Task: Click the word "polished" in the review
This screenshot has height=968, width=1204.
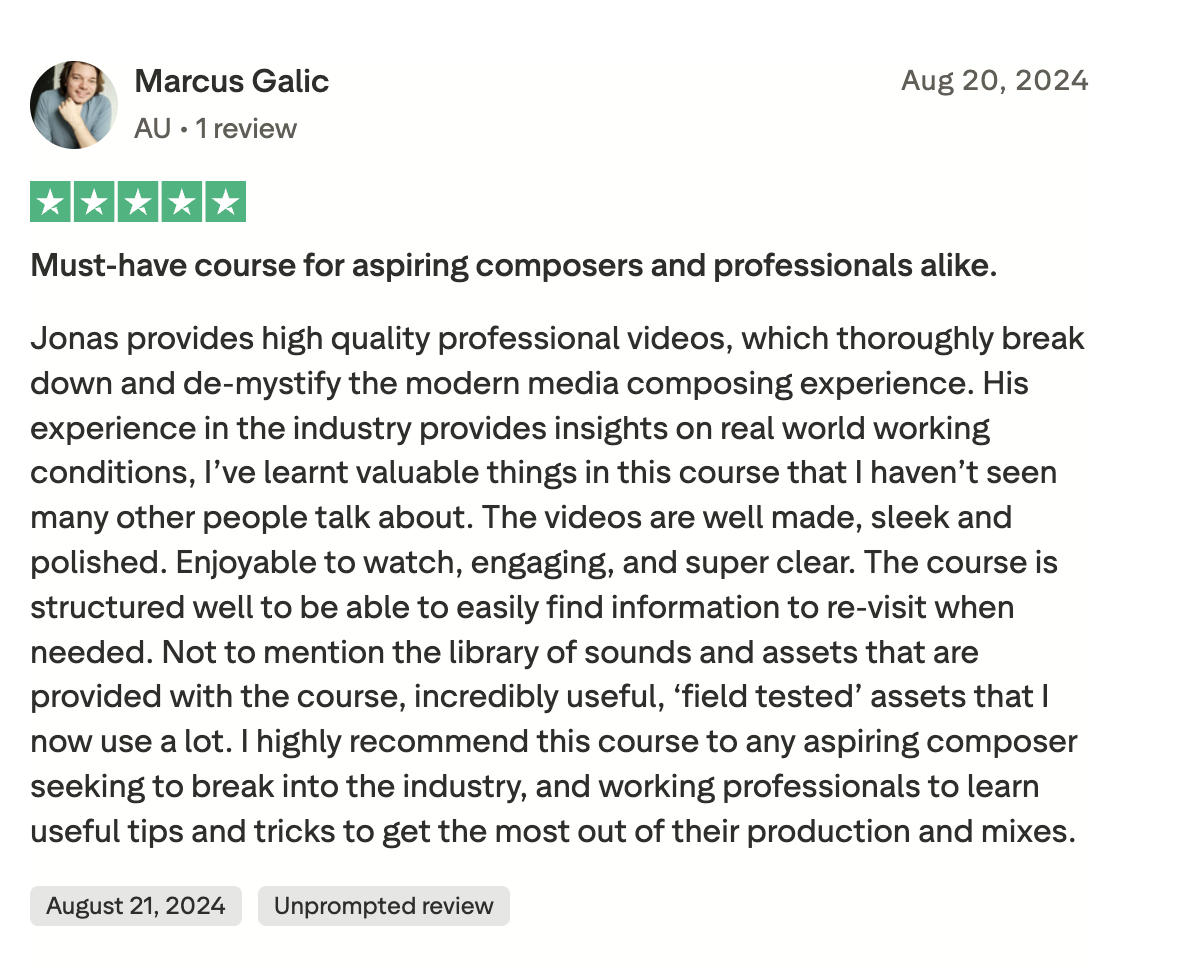Action: point(93,562)
